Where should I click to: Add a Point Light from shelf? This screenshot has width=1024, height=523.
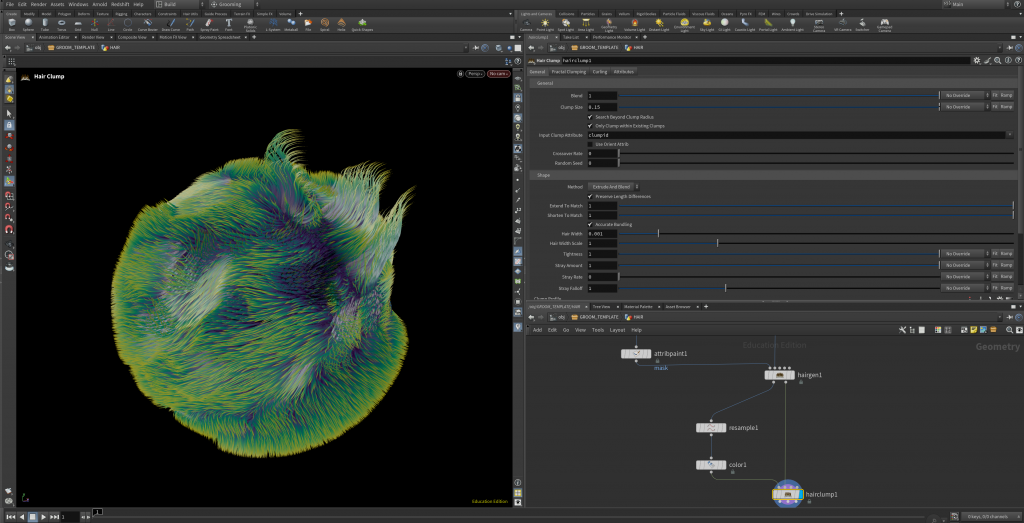click(545, 24)
